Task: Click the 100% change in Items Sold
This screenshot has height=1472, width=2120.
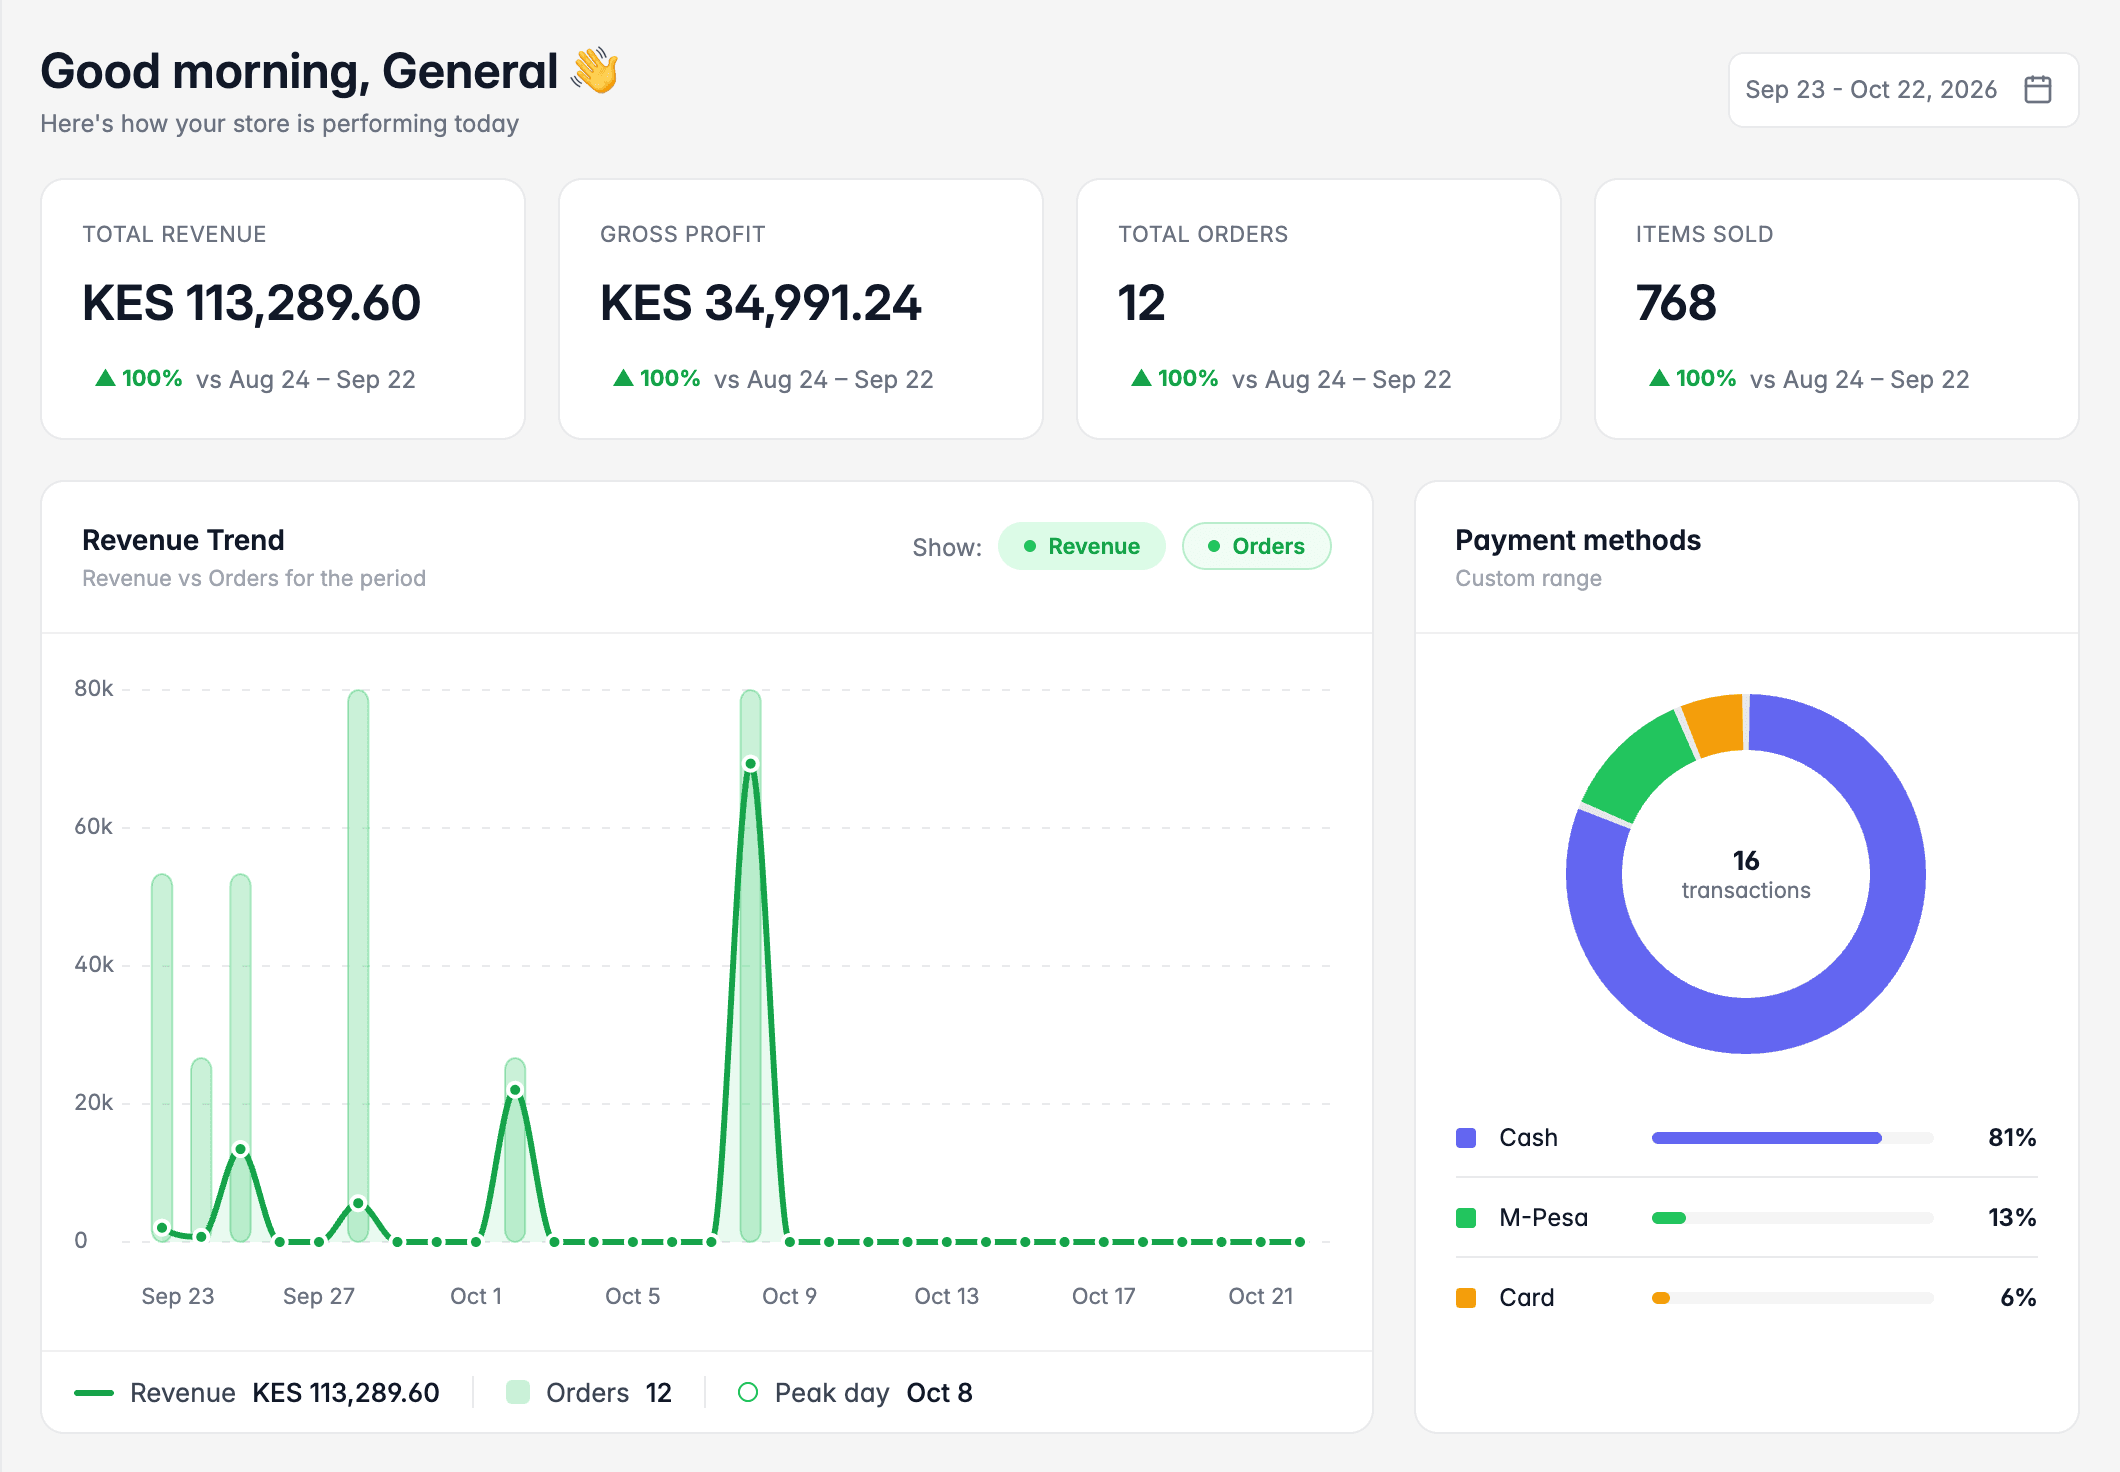Action: point(1706,378)
